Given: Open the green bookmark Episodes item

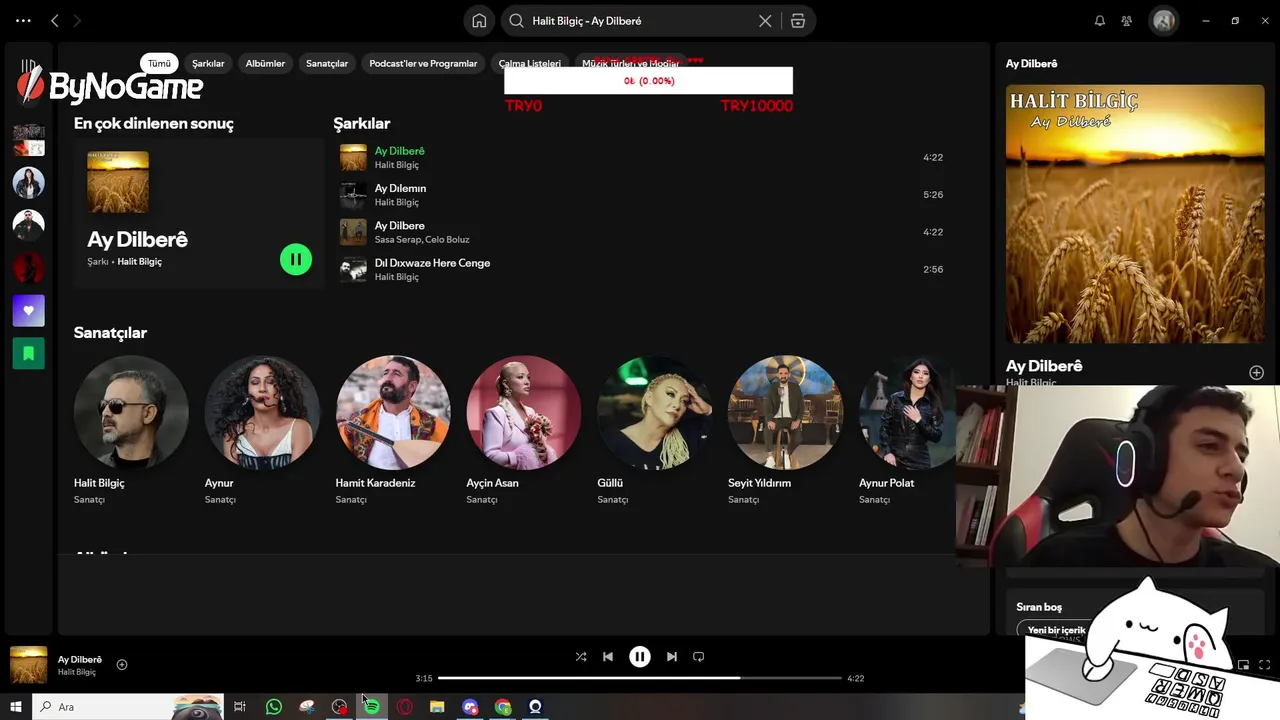Looking at the screenshot, I should [28, 354].
